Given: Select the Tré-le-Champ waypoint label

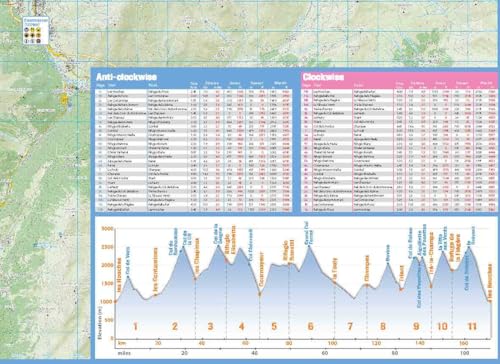Looking at the screenshot, I should [432, 254].
